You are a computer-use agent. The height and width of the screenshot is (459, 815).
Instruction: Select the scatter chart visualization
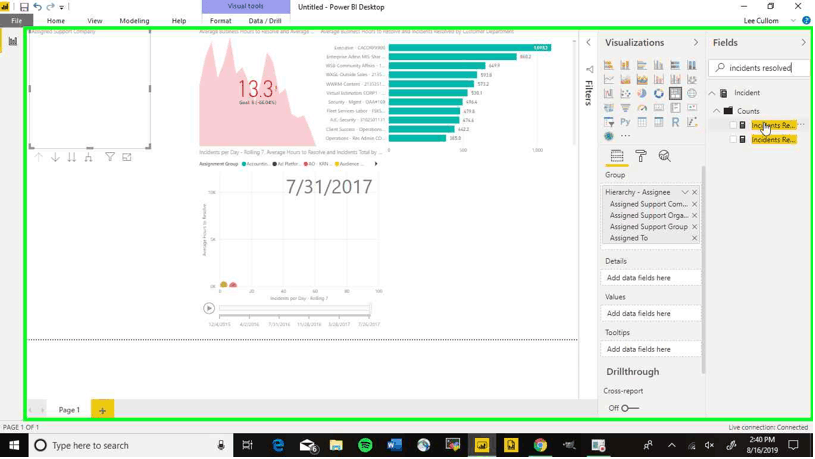tap(625, 94)
